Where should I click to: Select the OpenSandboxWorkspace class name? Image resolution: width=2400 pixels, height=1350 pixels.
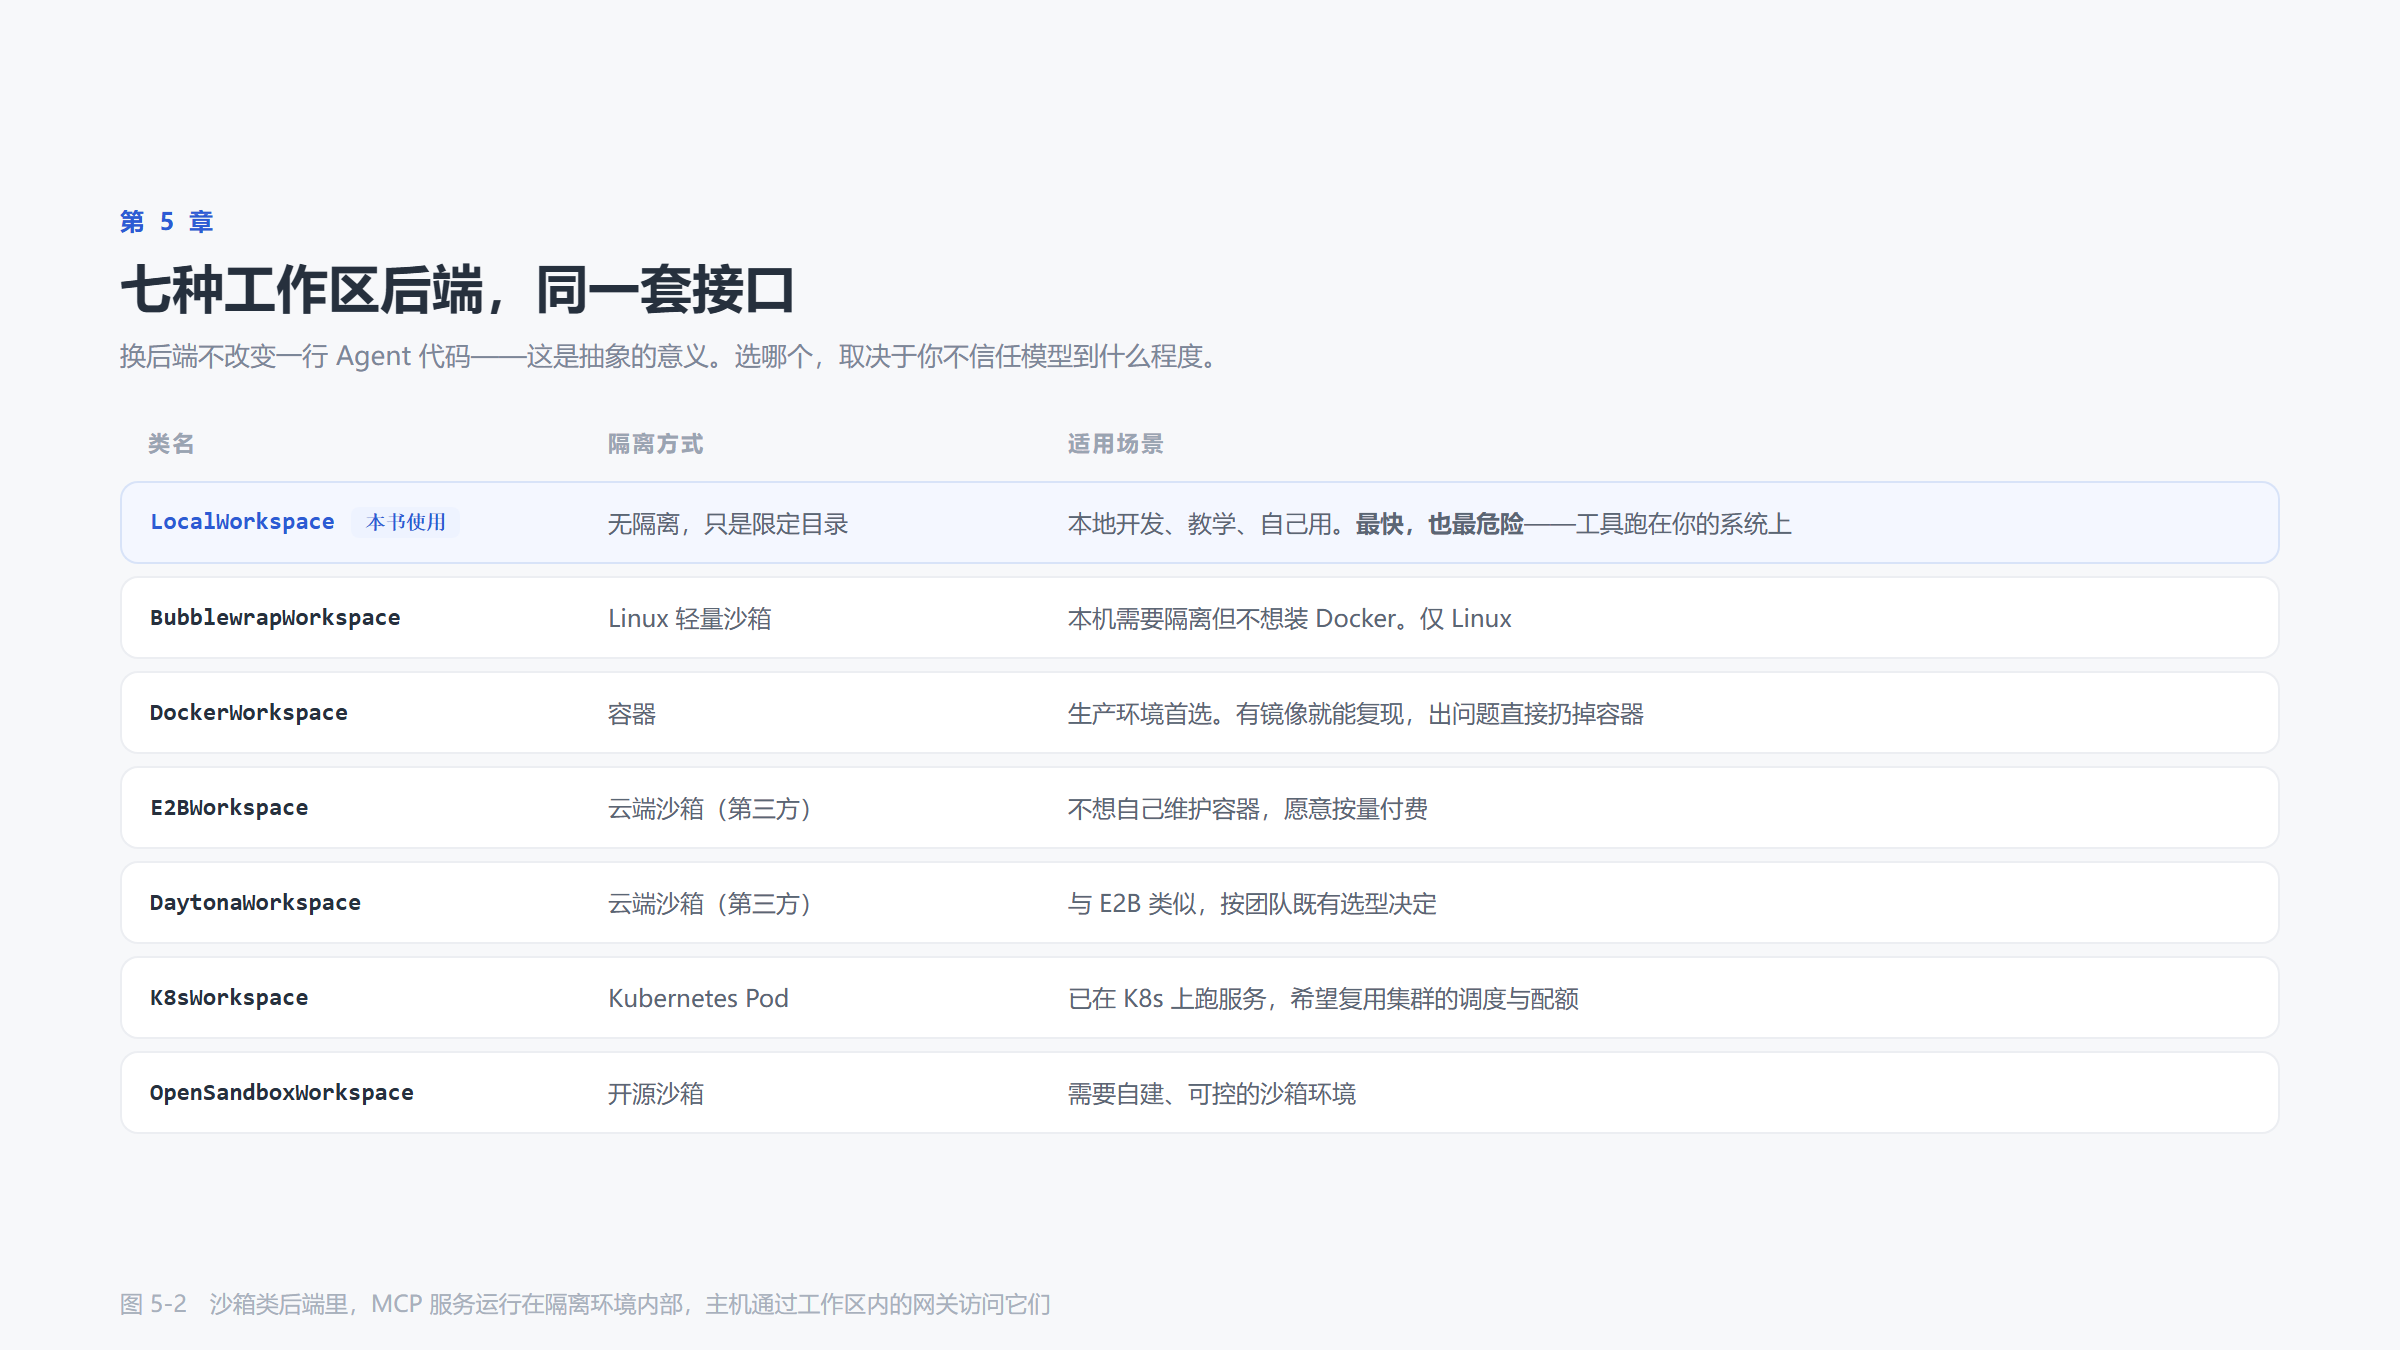tap(282, 1093)
